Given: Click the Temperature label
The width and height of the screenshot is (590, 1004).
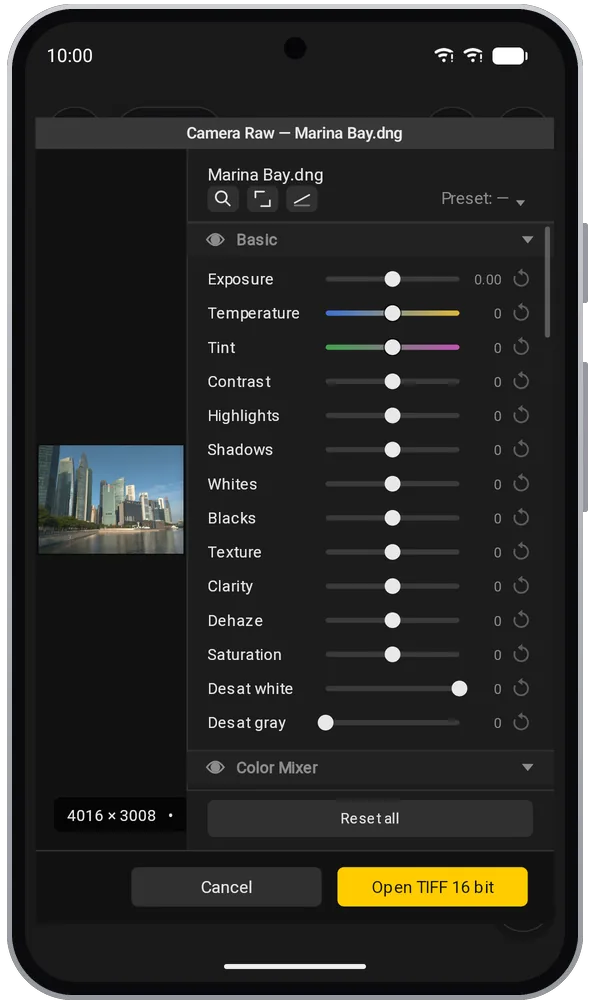Looking at the screenshot, I should point(254,313).
